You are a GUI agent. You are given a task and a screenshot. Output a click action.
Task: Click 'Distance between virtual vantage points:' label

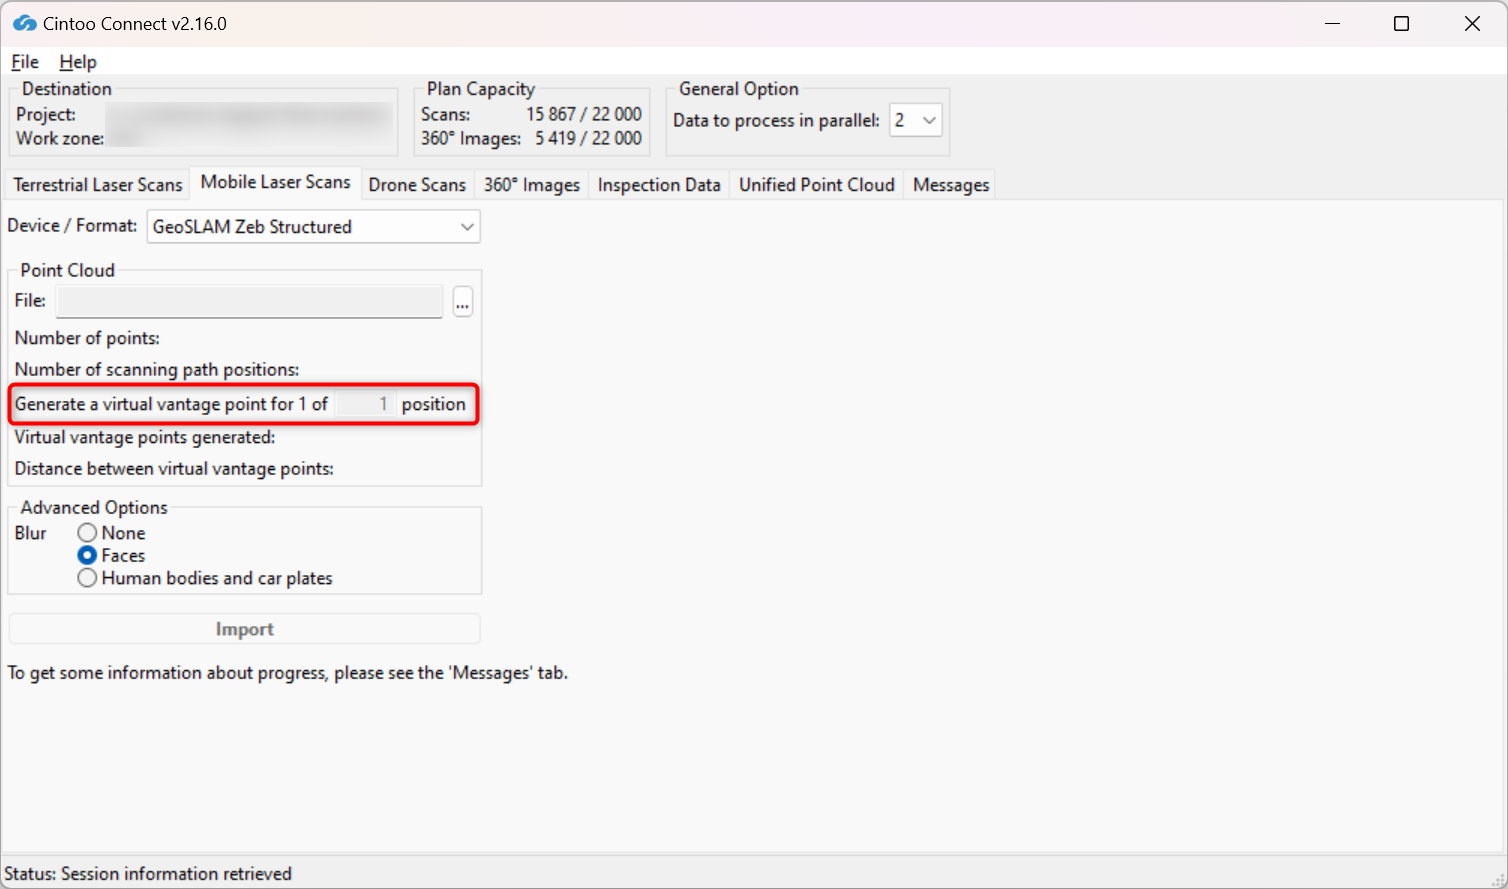[174, 468]
